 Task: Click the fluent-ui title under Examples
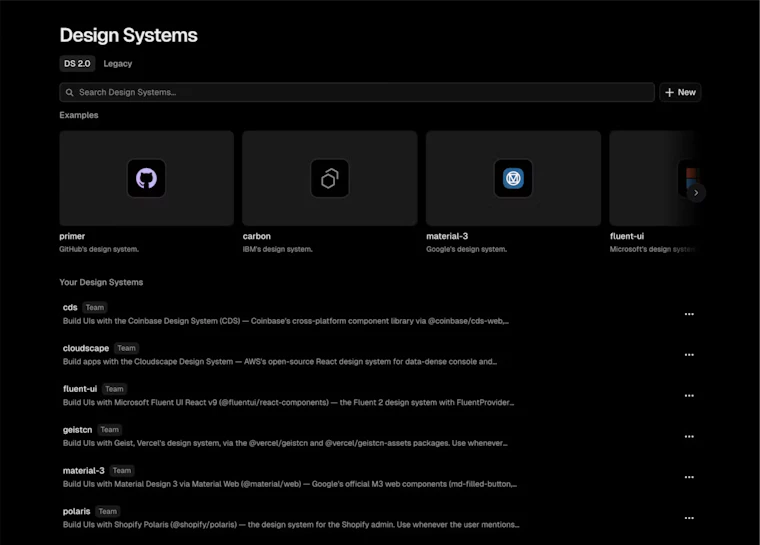627,236
